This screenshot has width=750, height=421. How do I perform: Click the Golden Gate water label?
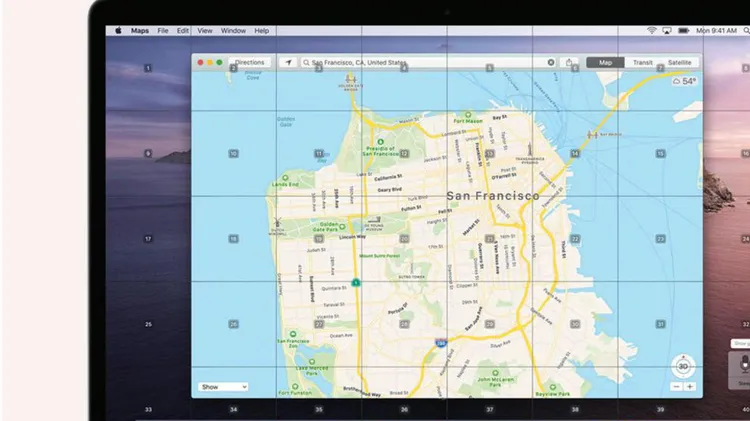click(x=286, y=122)
